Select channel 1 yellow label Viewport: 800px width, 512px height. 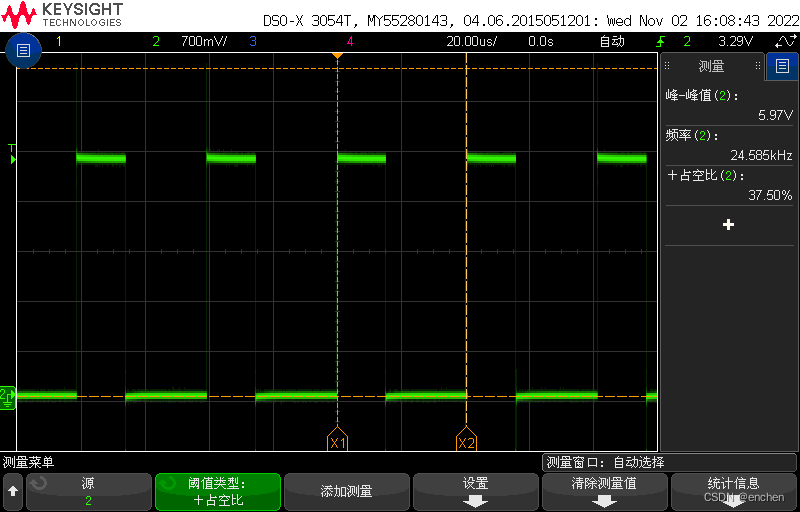pos(59,41)
